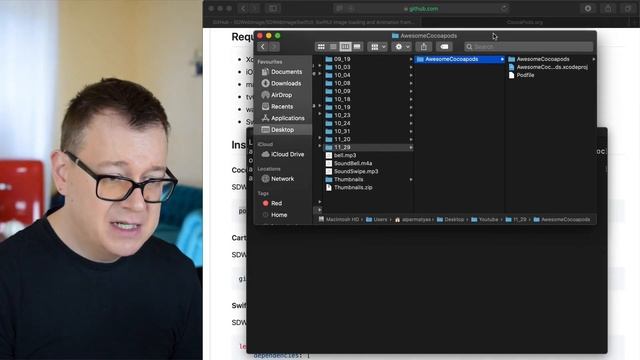640x360 pixels.
Task: Open Network in the Finder sidebar
Action: tap(282, 179)
